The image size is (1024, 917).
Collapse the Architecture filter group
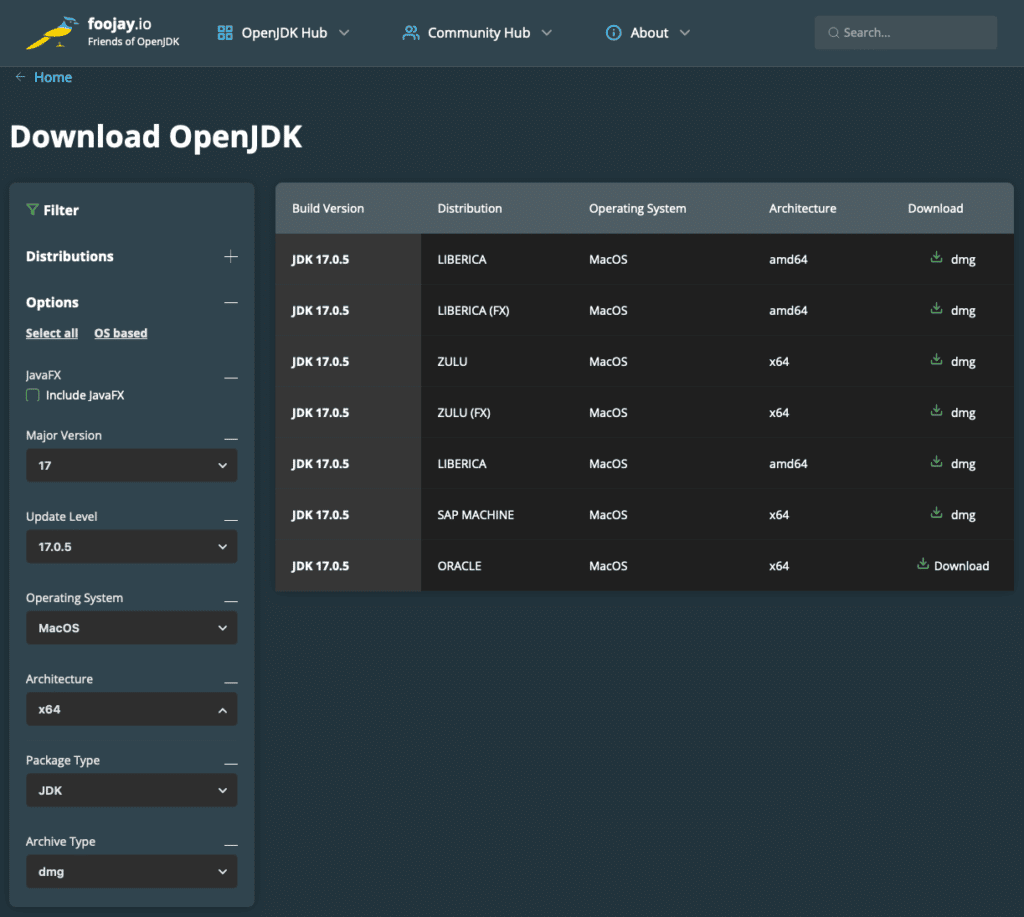(x=231, y=683)
